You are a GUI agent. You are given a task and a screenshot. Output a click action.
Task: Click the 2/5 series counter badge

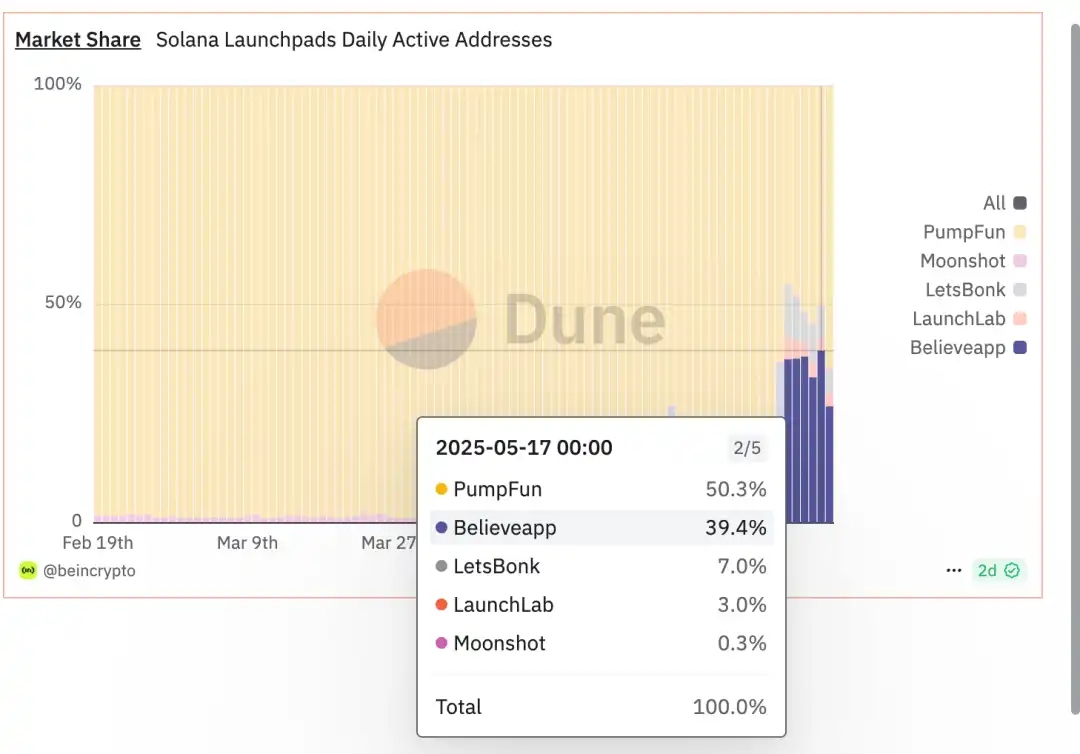pyautogui.click(x=748, y=448)
